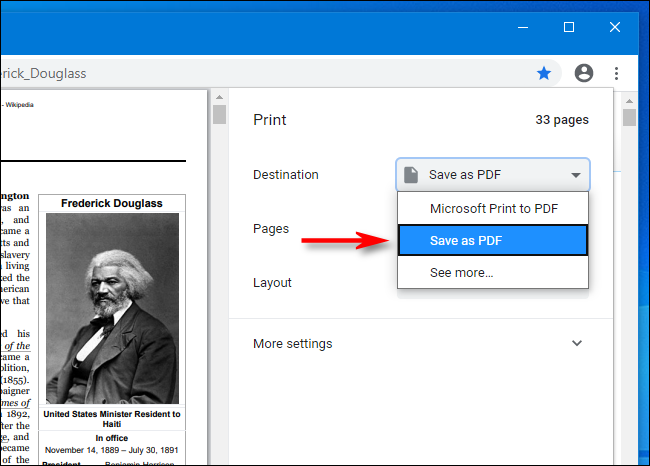Select Microsoft Print to PDF option
This screenshot has width=650, height=466.
[x=493, y=208]
